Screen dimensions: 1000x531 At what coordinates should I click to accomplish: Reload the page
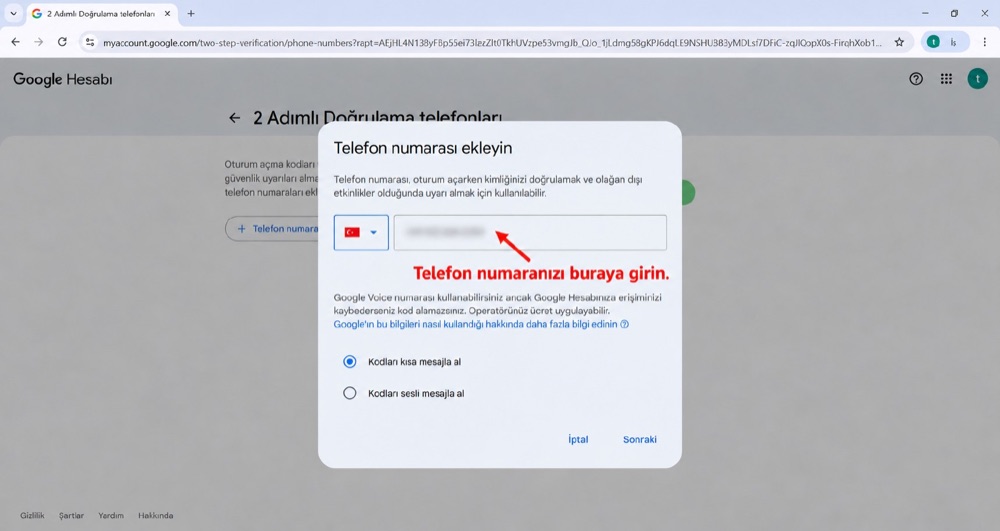click(x=62, y=42)
